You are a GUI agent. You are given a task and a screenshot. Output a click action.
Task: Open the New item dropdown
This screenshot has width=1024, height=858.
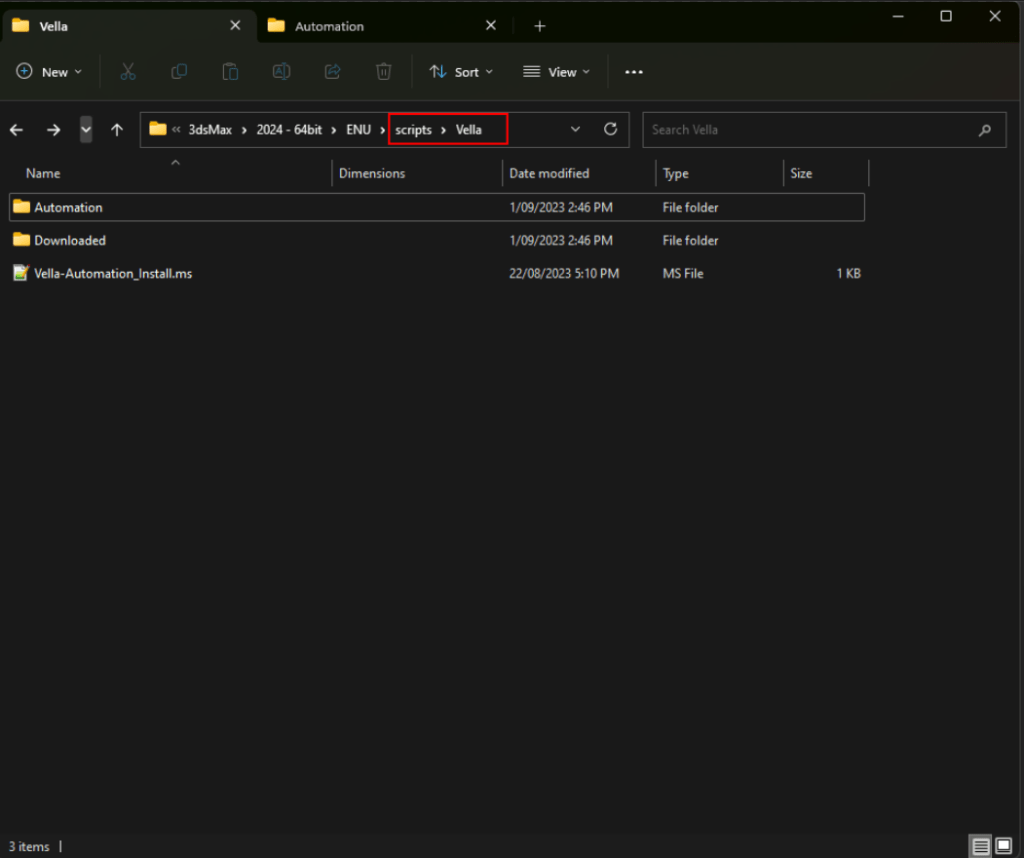pyautogui.click(x=50, y=72)
